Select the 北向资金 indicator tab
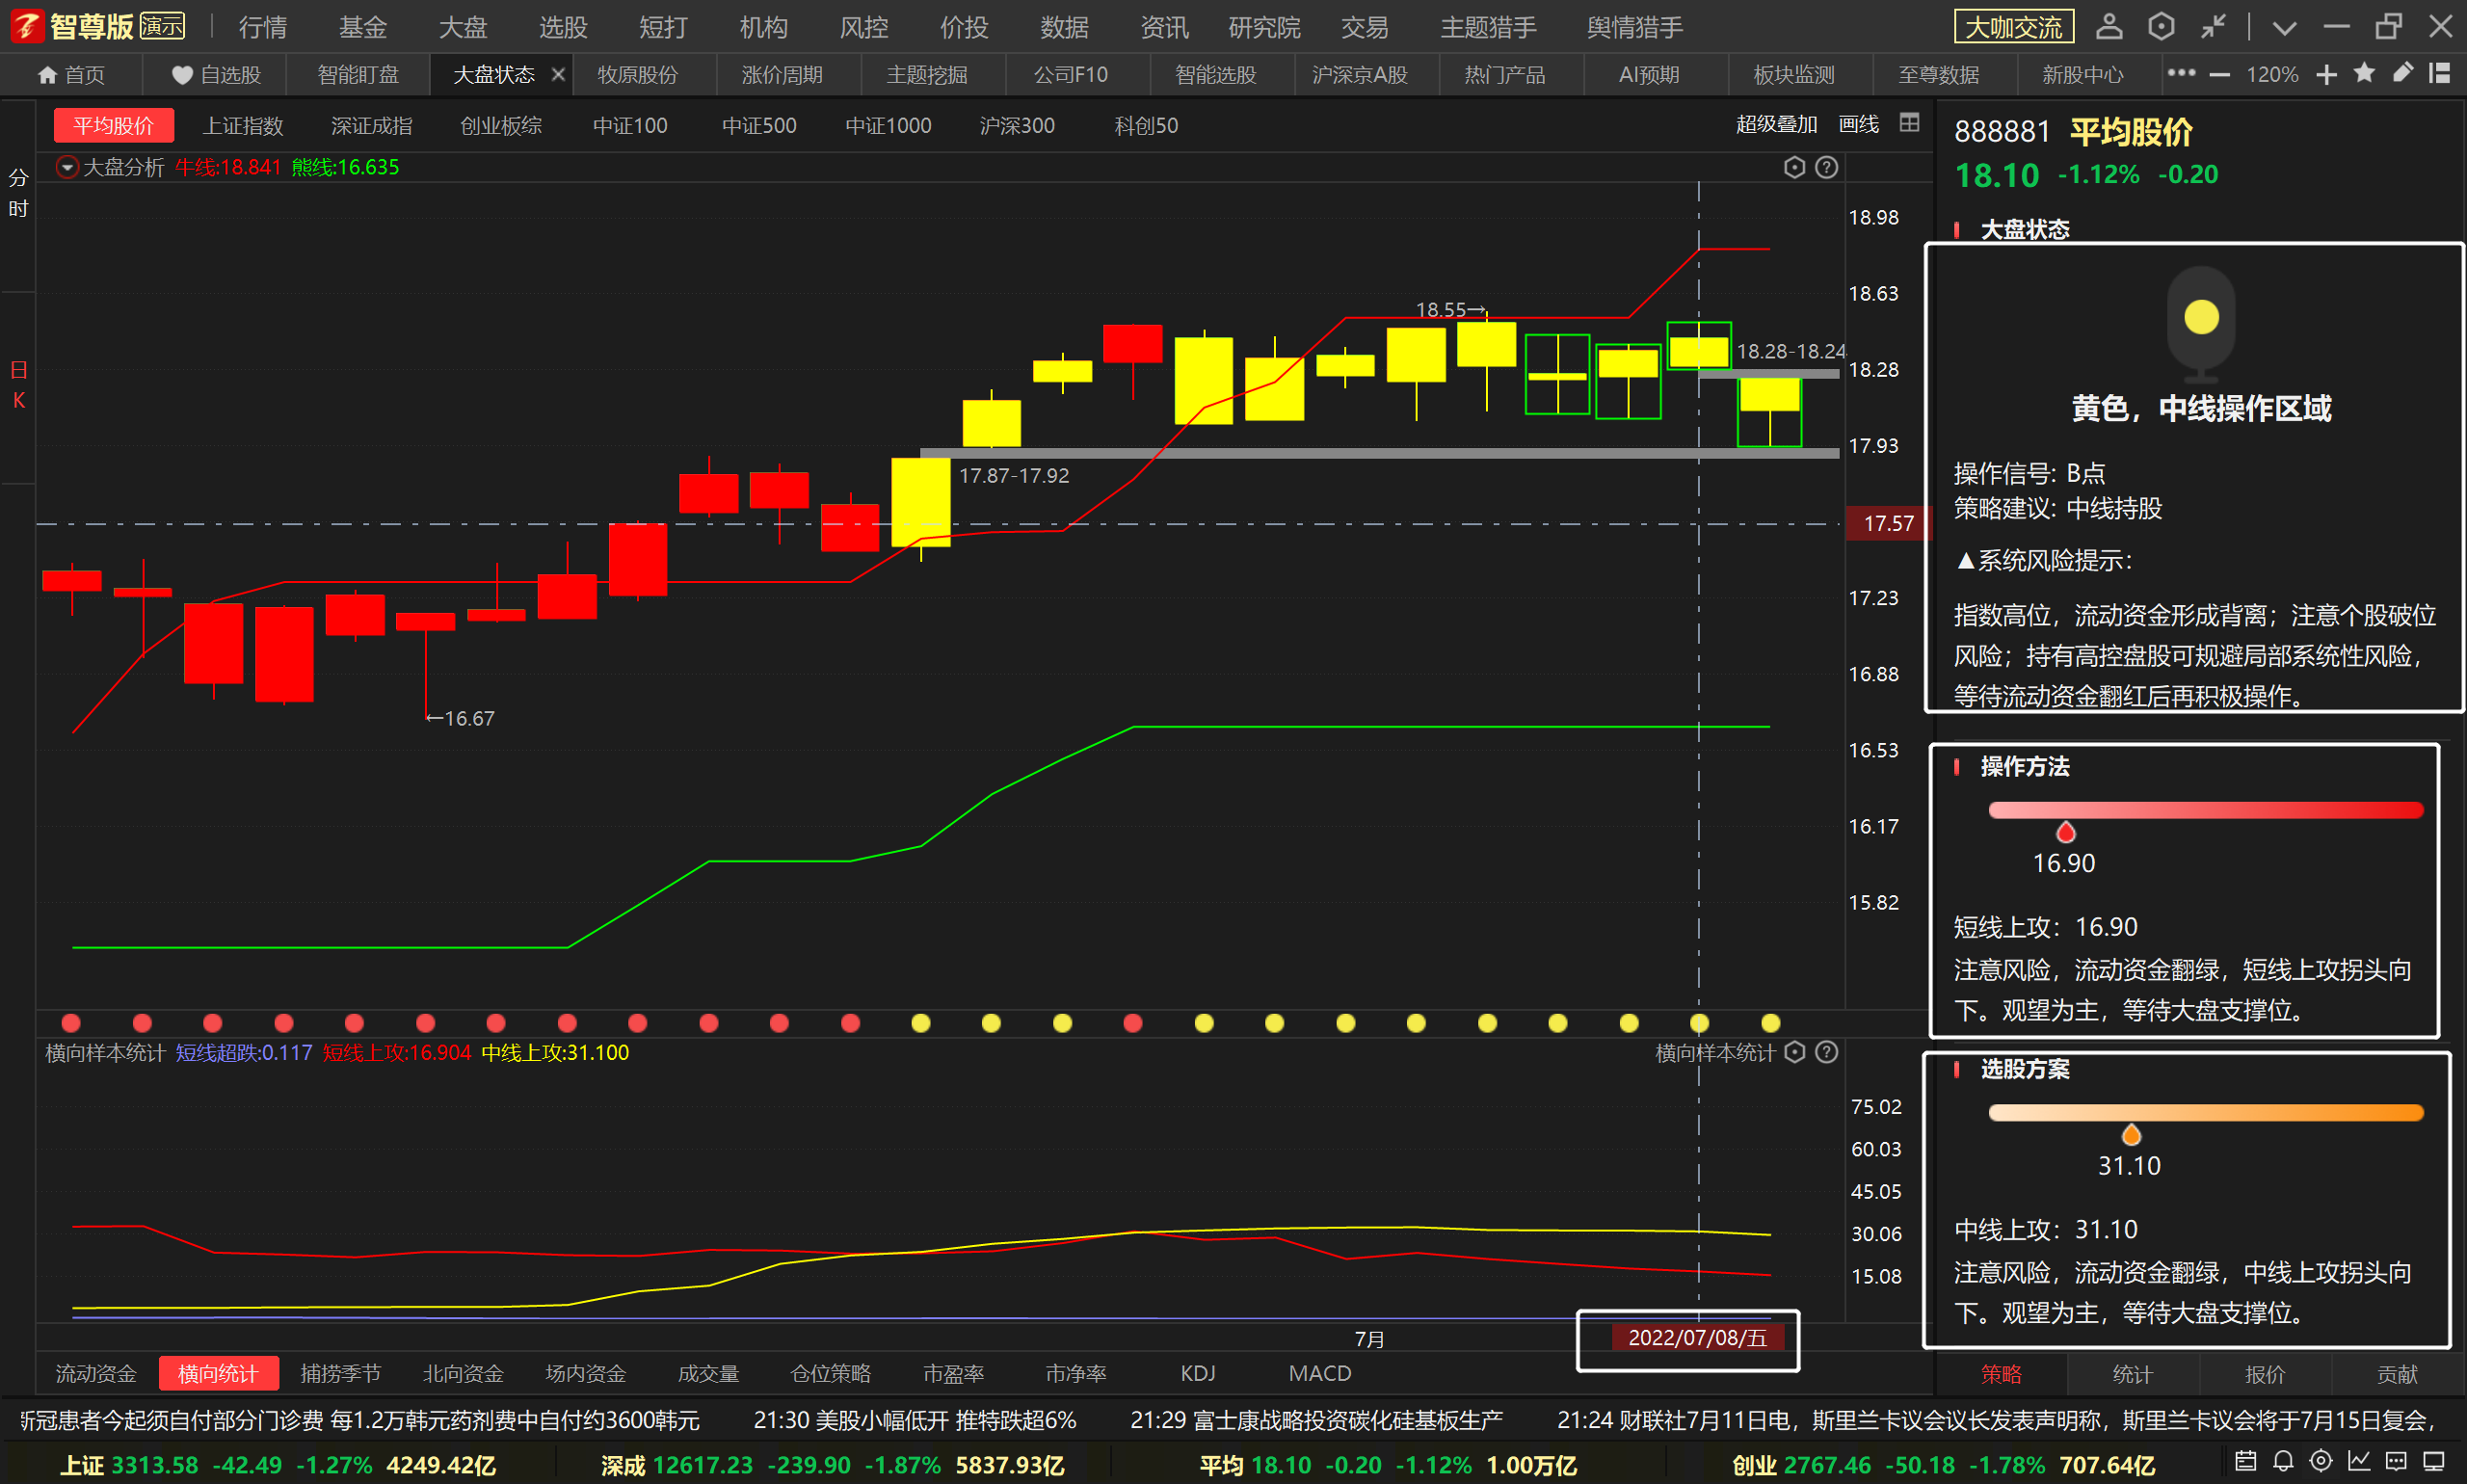 coord(463,1373)
